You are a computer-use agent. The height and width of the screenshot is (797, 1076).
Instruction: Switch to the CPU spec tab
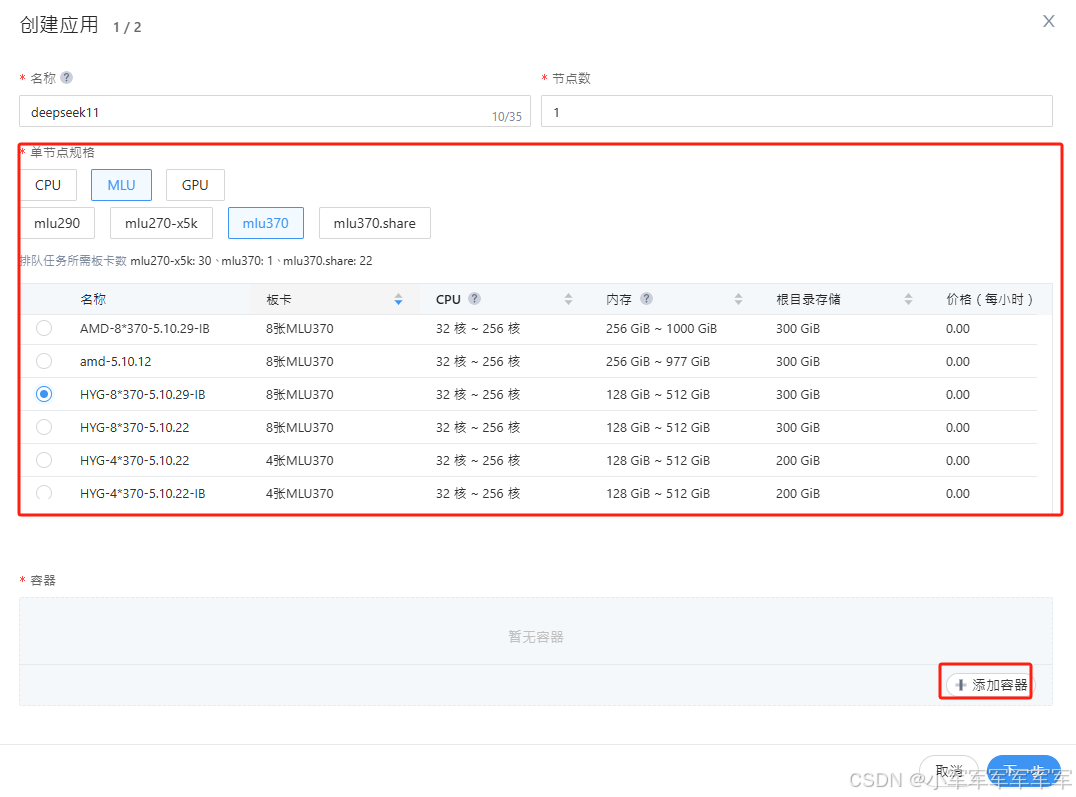pos(48,185)
